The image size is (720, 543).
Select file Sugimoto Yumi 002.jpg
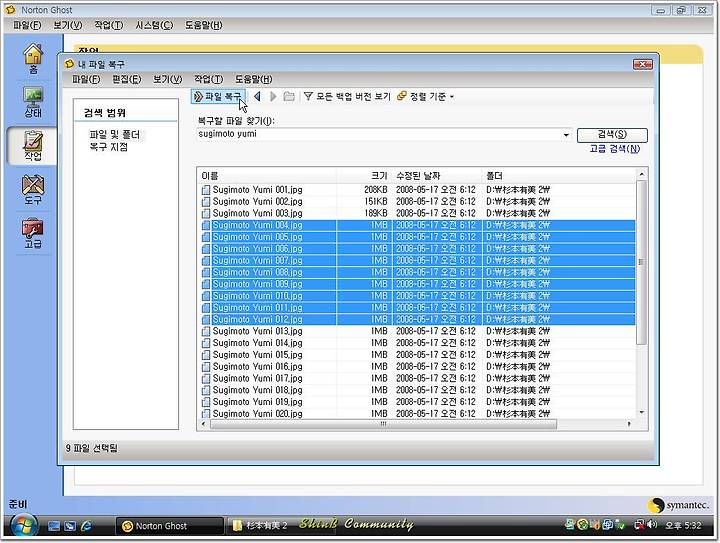click(x=257, y=202)
